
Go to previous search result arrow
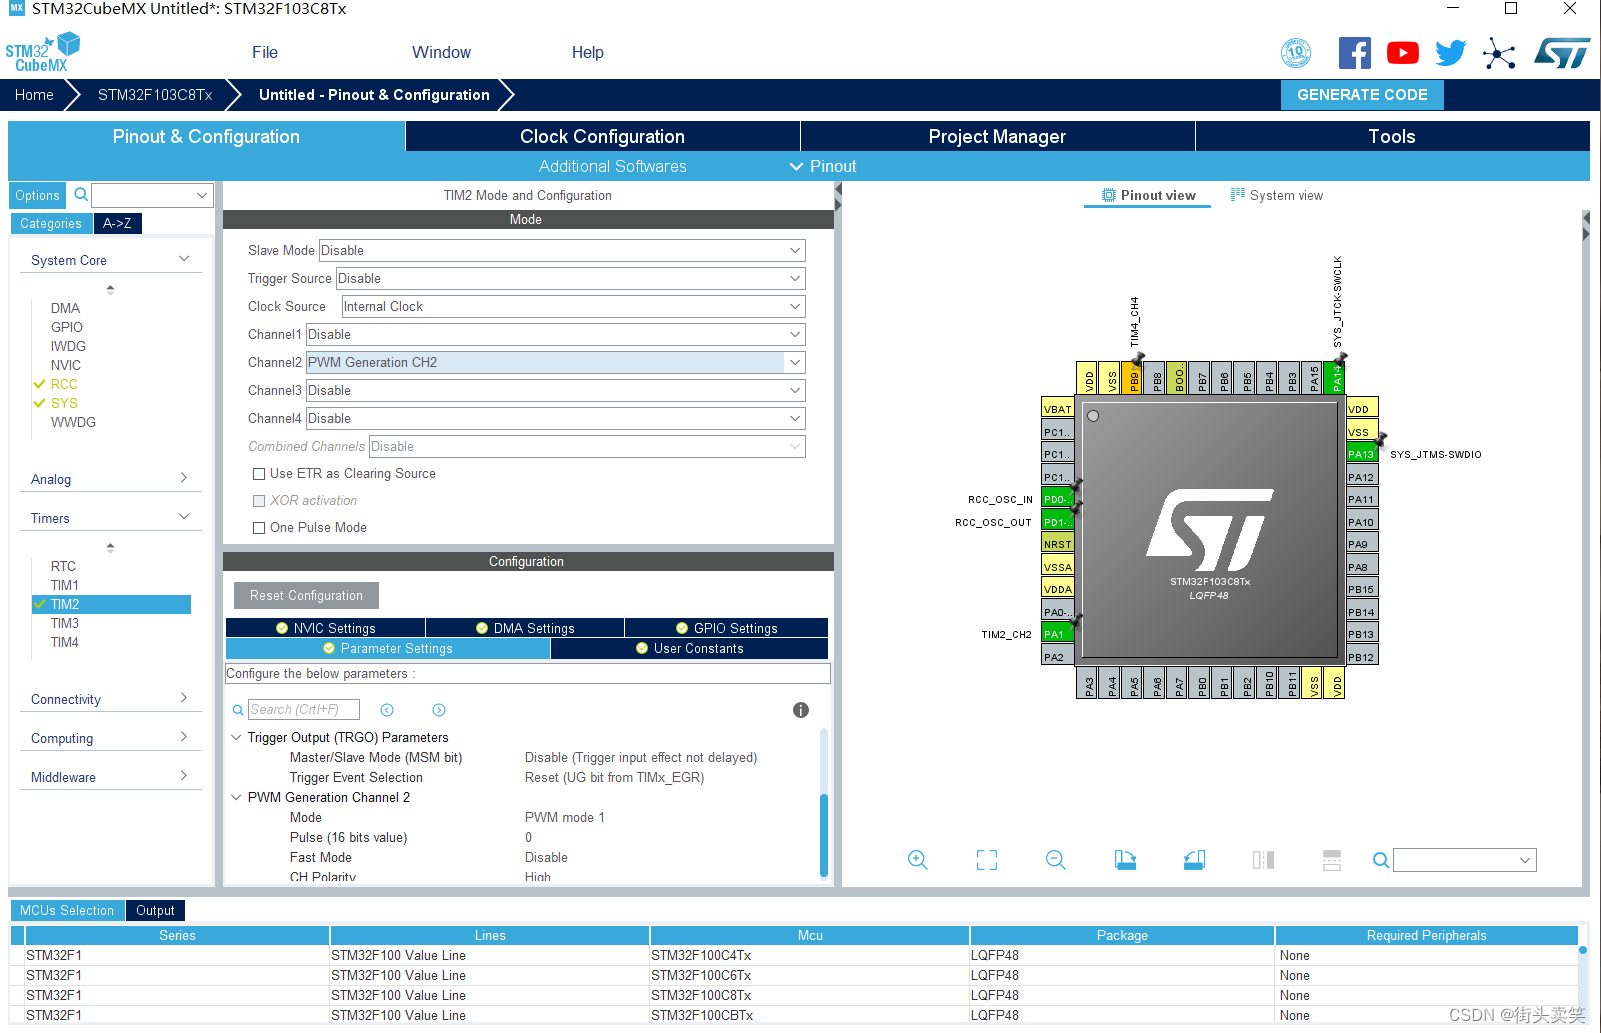(x=387, y=710)
